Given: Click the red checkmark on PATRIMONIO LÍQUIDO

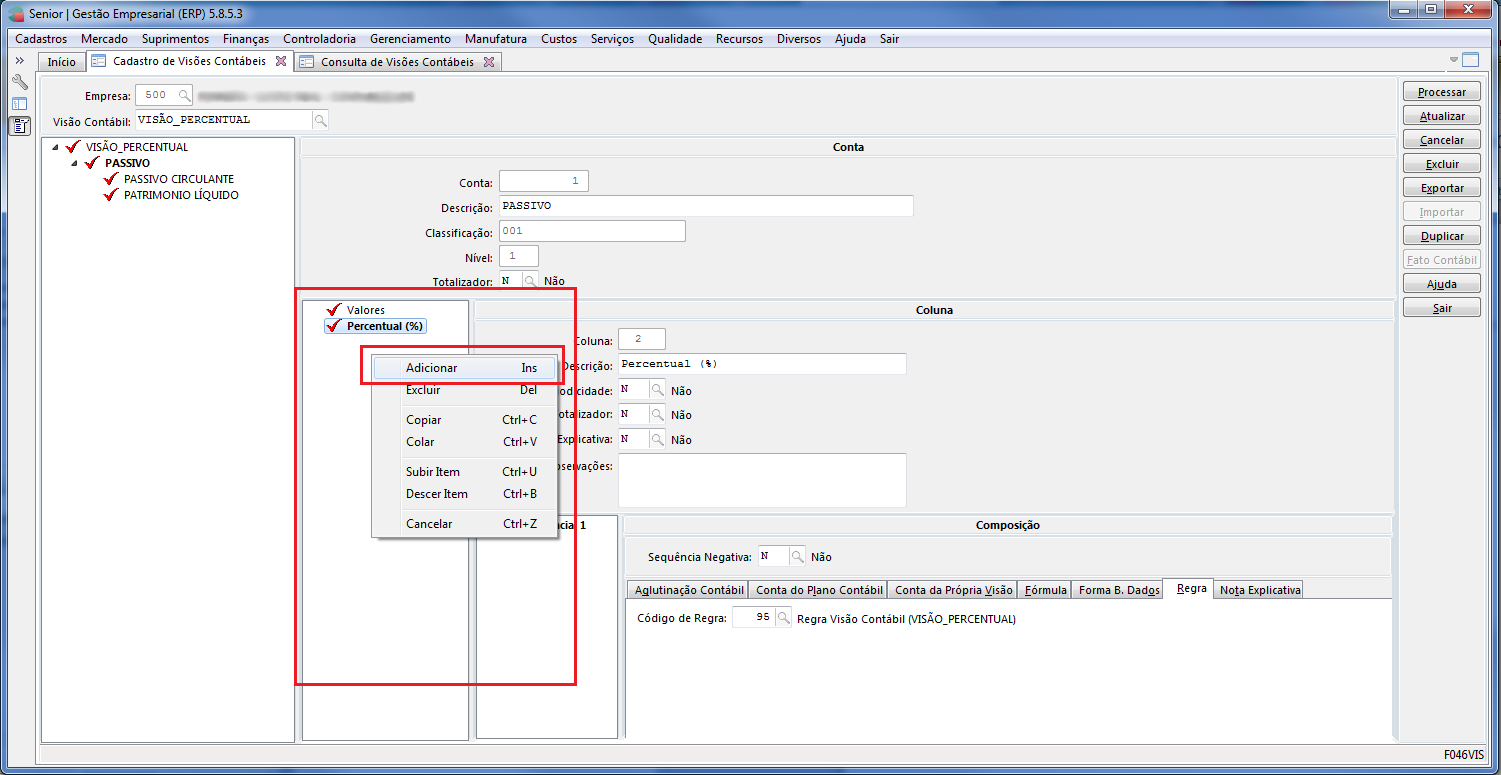Looking at the screenshot, I should [111, 195].
